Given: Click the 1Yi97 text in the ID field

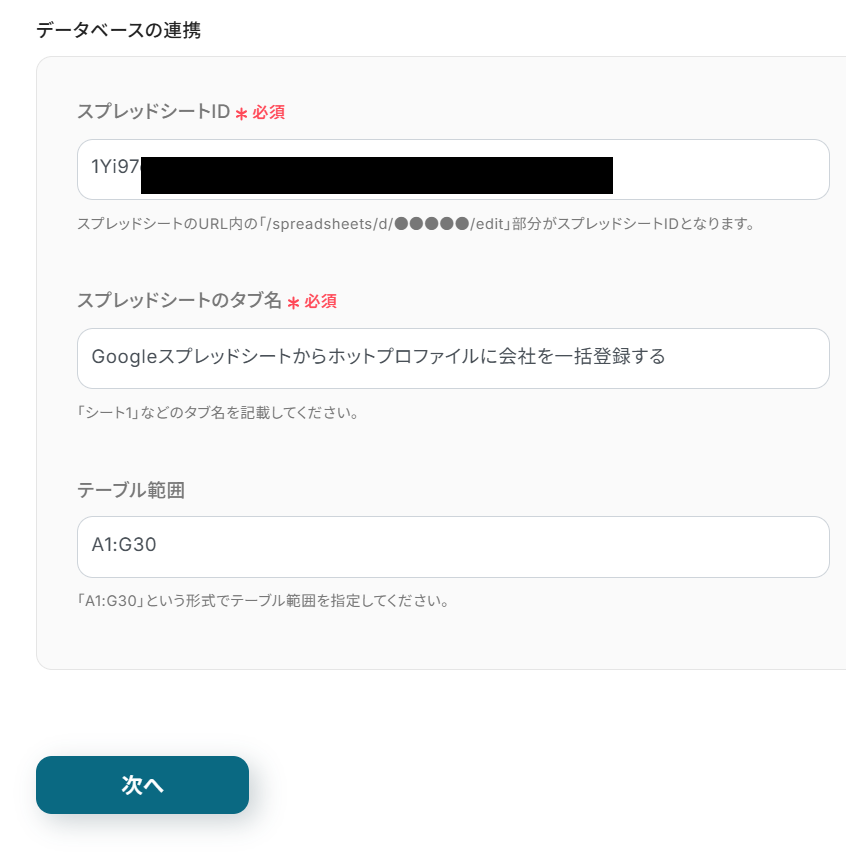Looking at the screenshot, I should point(114,167).
